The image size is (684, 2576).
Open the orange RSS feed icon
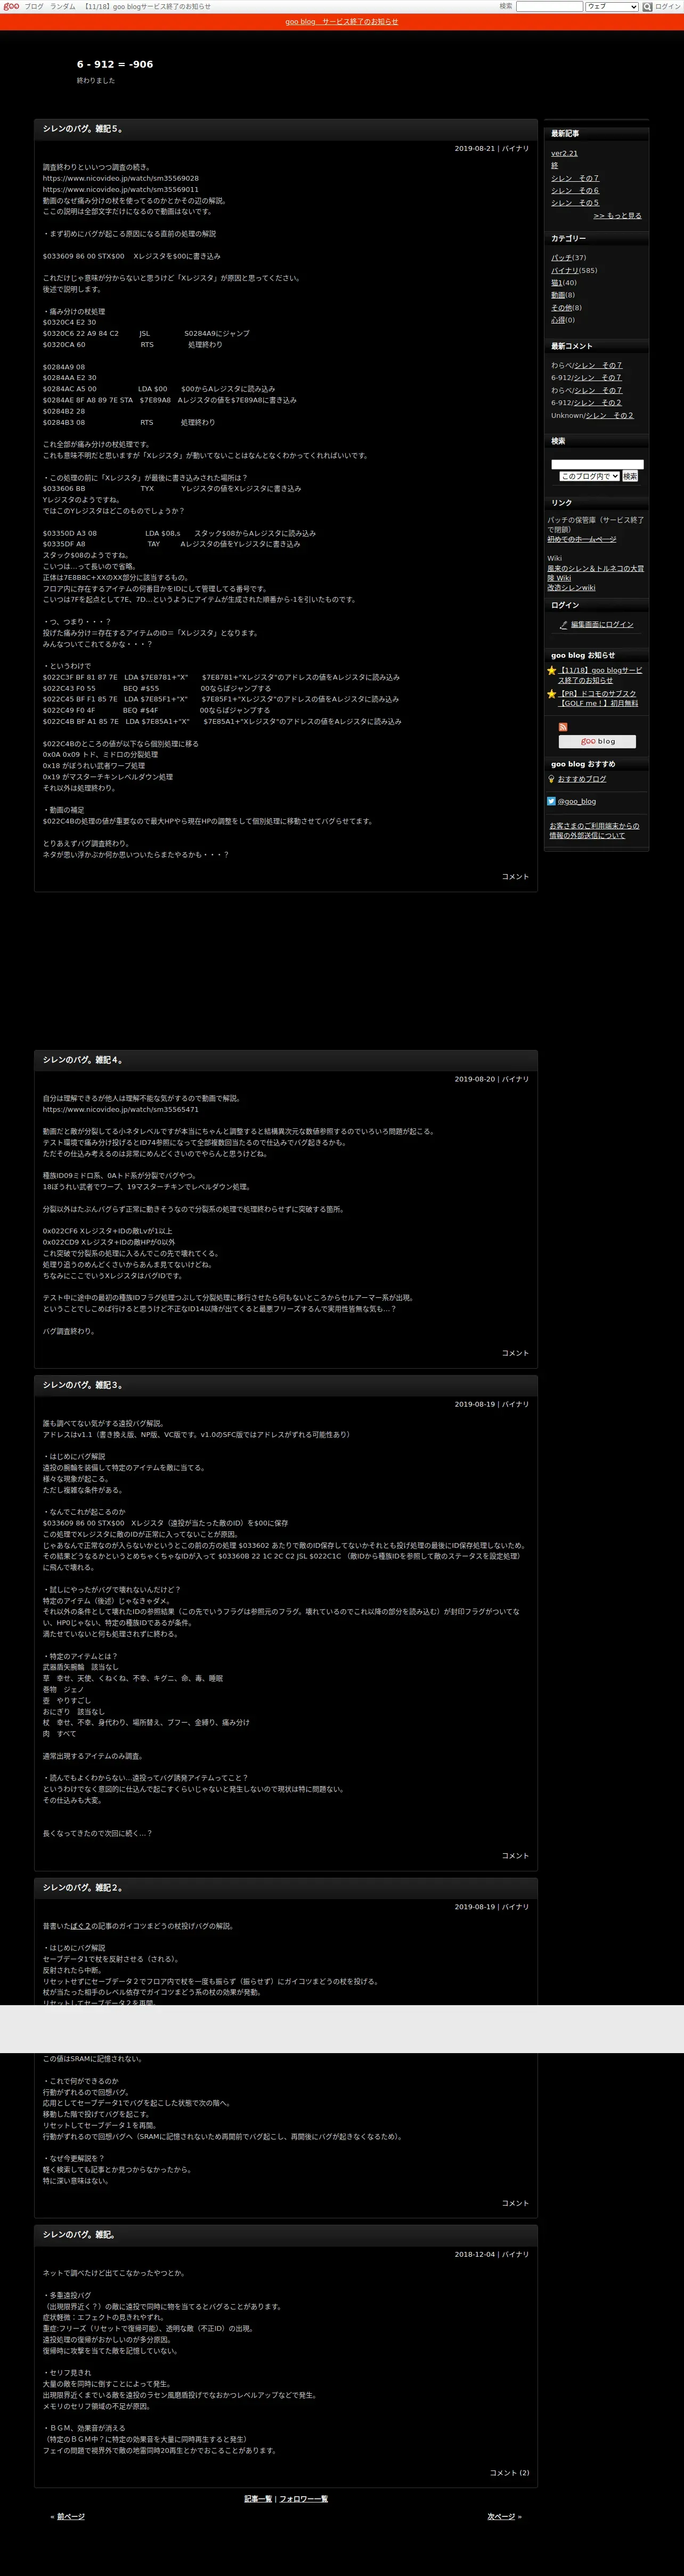[563, 727]
